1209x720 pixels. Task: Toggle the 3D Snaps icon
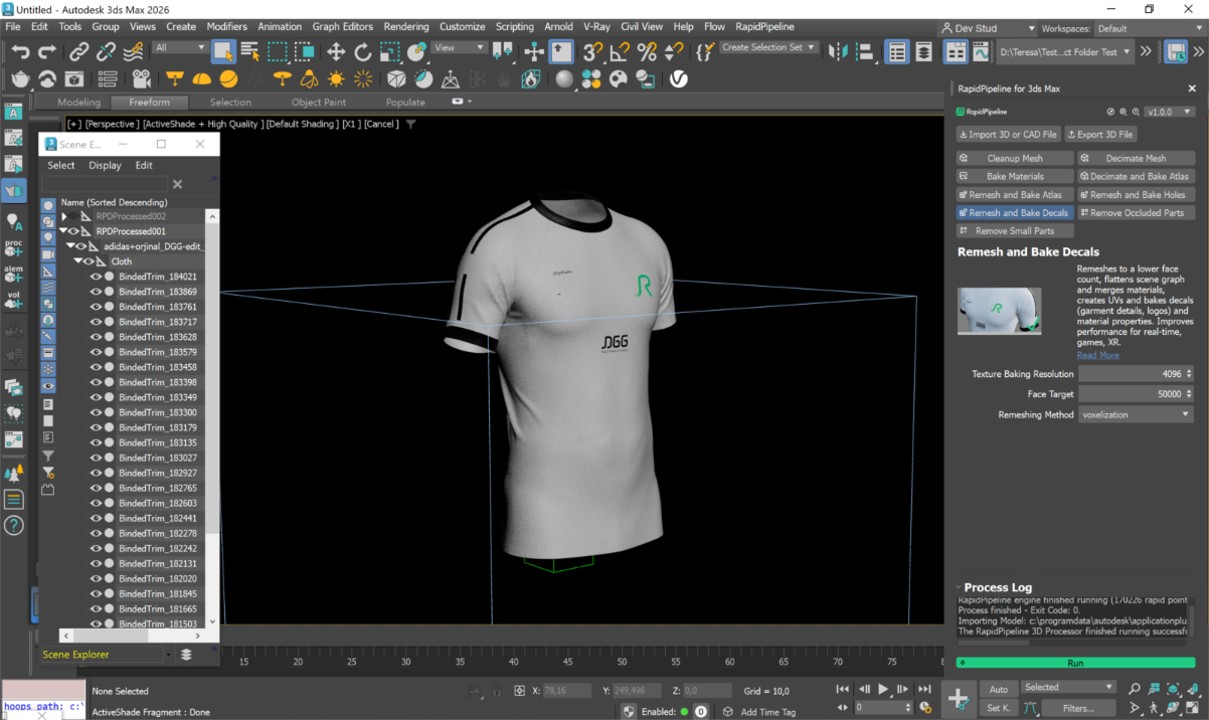(x=594, y=51)
